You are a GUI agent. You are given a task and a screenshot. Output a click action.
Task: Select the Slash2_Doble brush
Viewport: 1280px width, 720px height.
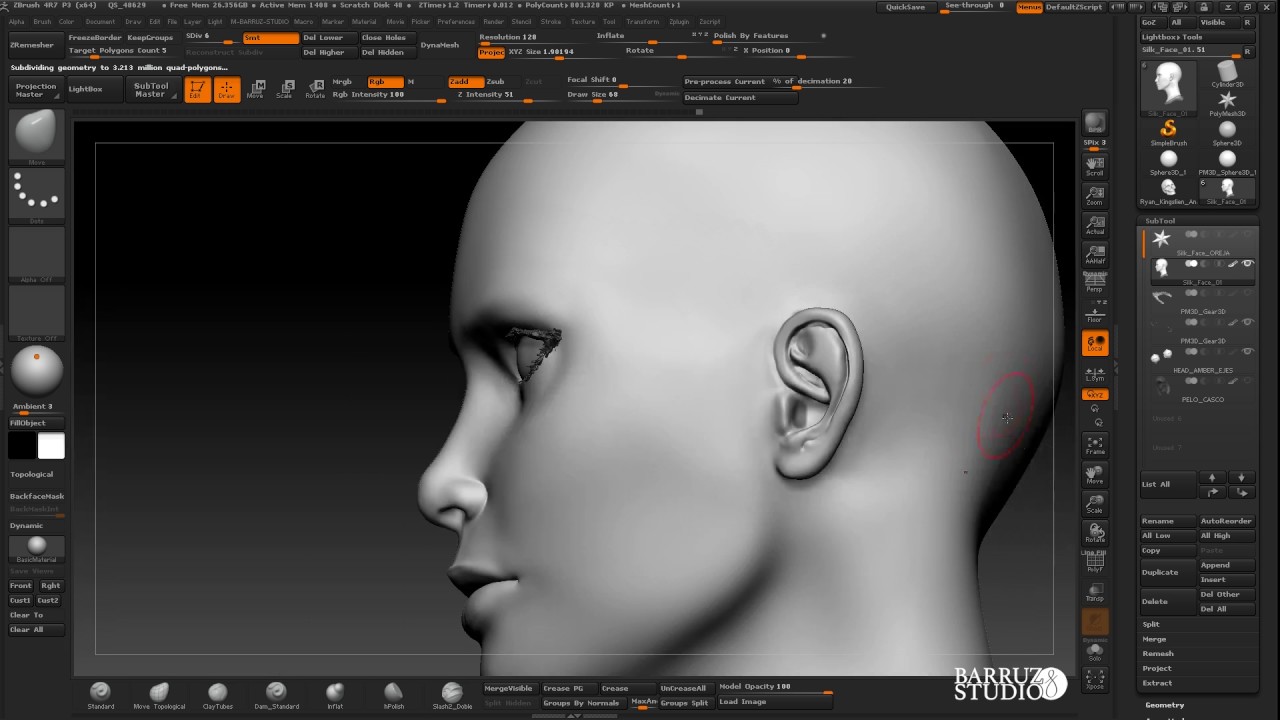(452, 696)
